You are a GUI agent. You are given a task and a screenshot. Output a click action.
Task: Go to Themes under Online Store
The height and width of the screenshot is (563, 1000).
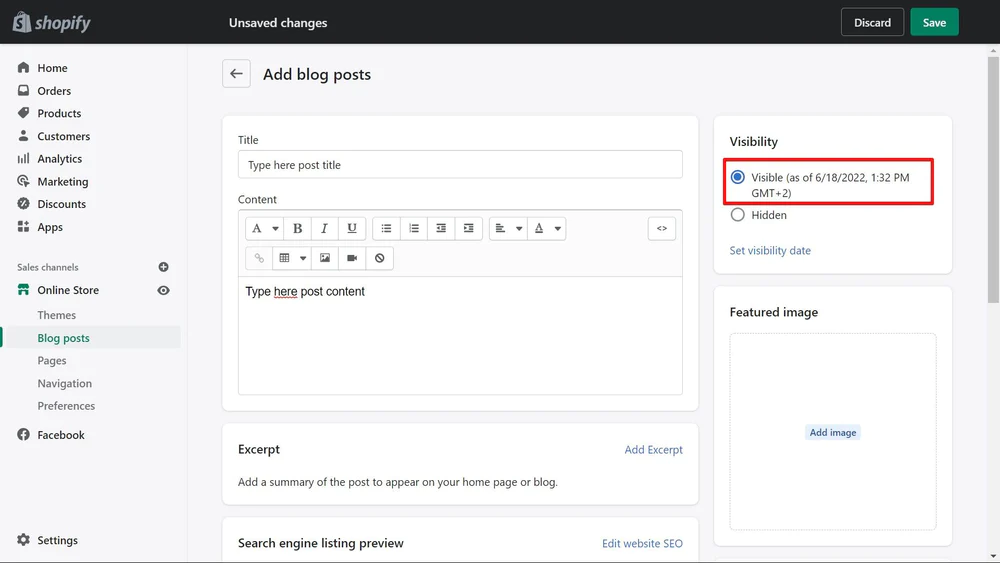57,315
